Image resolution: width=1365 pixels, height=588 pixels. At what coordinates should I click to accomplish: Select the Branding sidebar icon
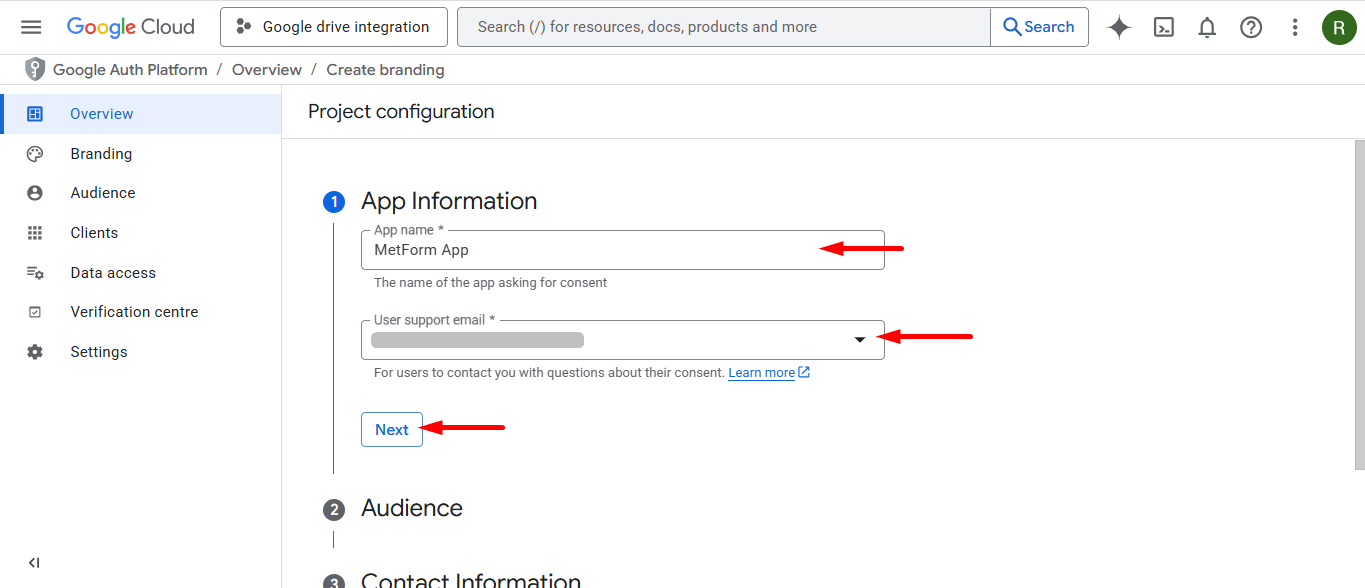coord(34,153)
